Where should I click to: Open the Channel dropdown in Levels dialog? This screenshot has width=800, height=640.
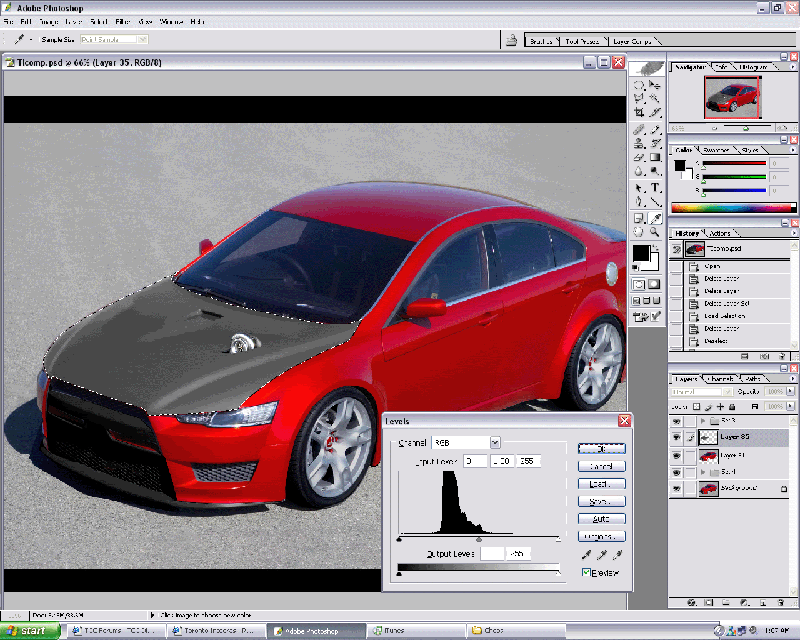495,442
